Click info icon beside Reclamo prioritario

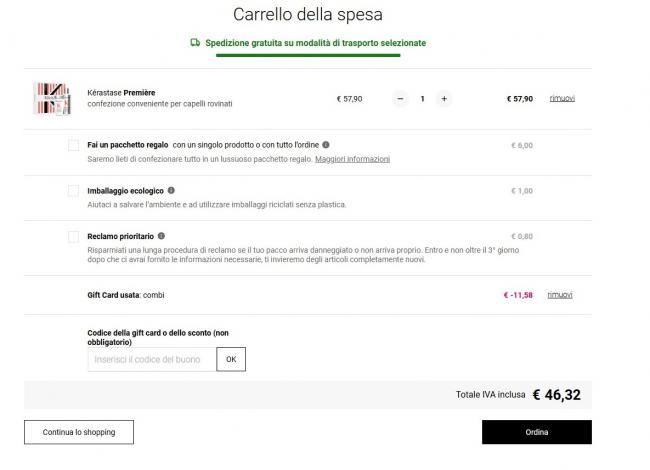pos(161,236)
